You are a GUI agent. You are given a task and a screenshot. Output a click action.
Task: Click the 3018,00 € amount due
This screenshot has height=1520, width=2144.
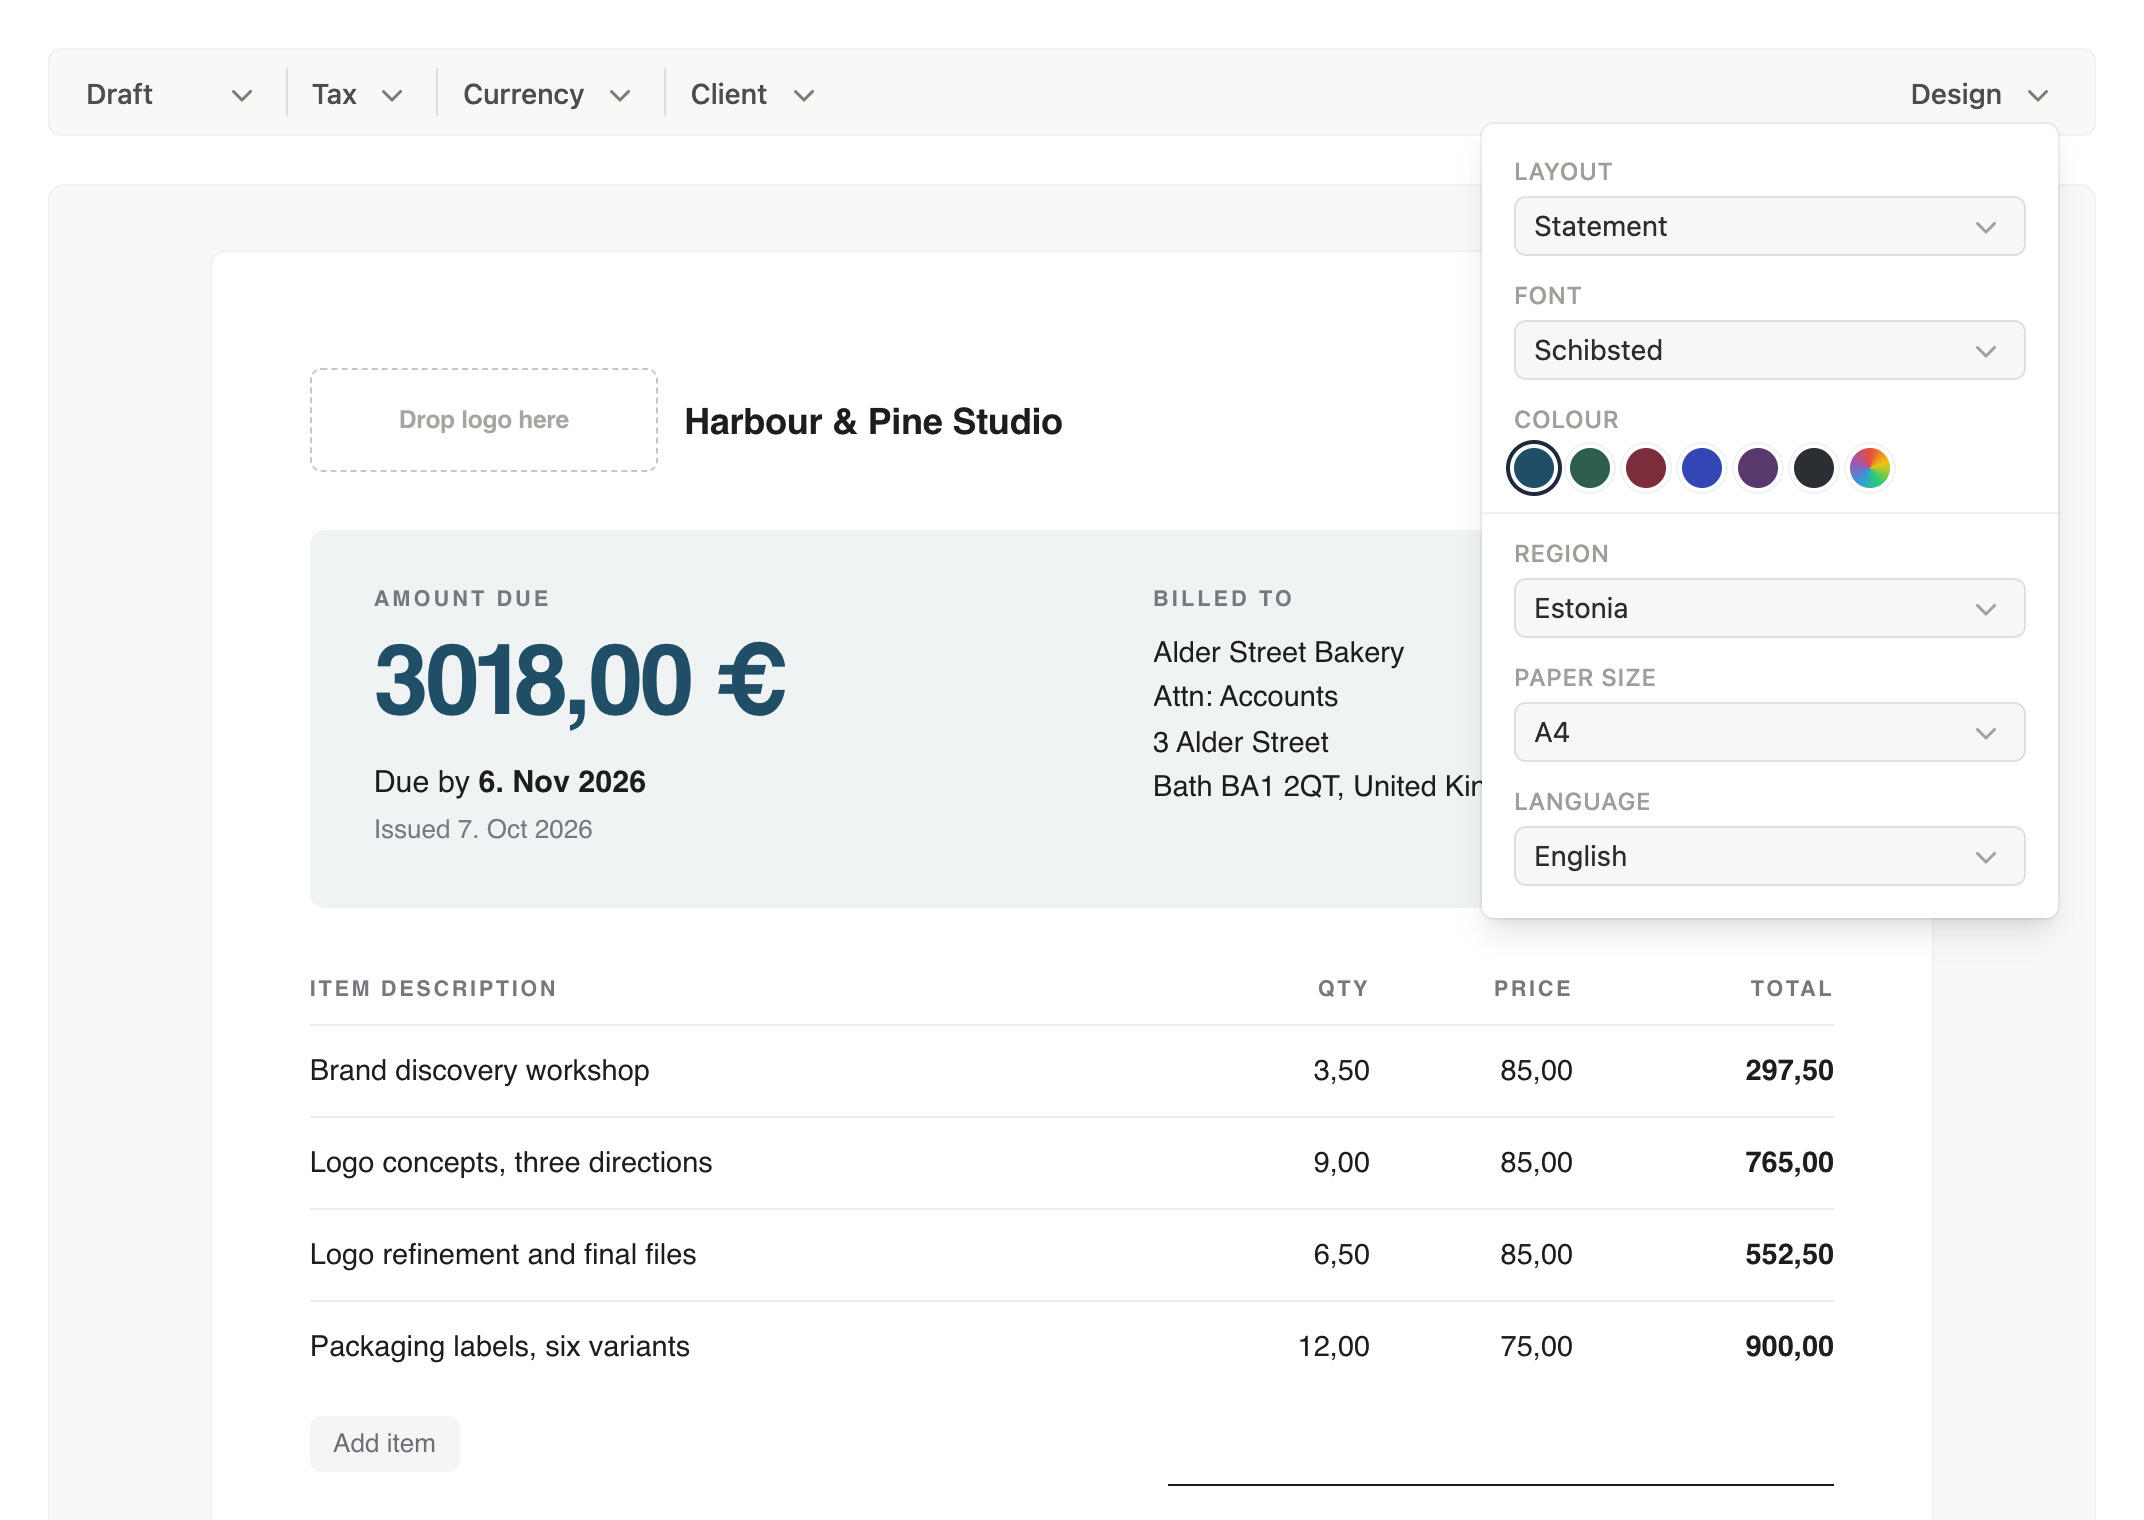[x=580, y=682]
